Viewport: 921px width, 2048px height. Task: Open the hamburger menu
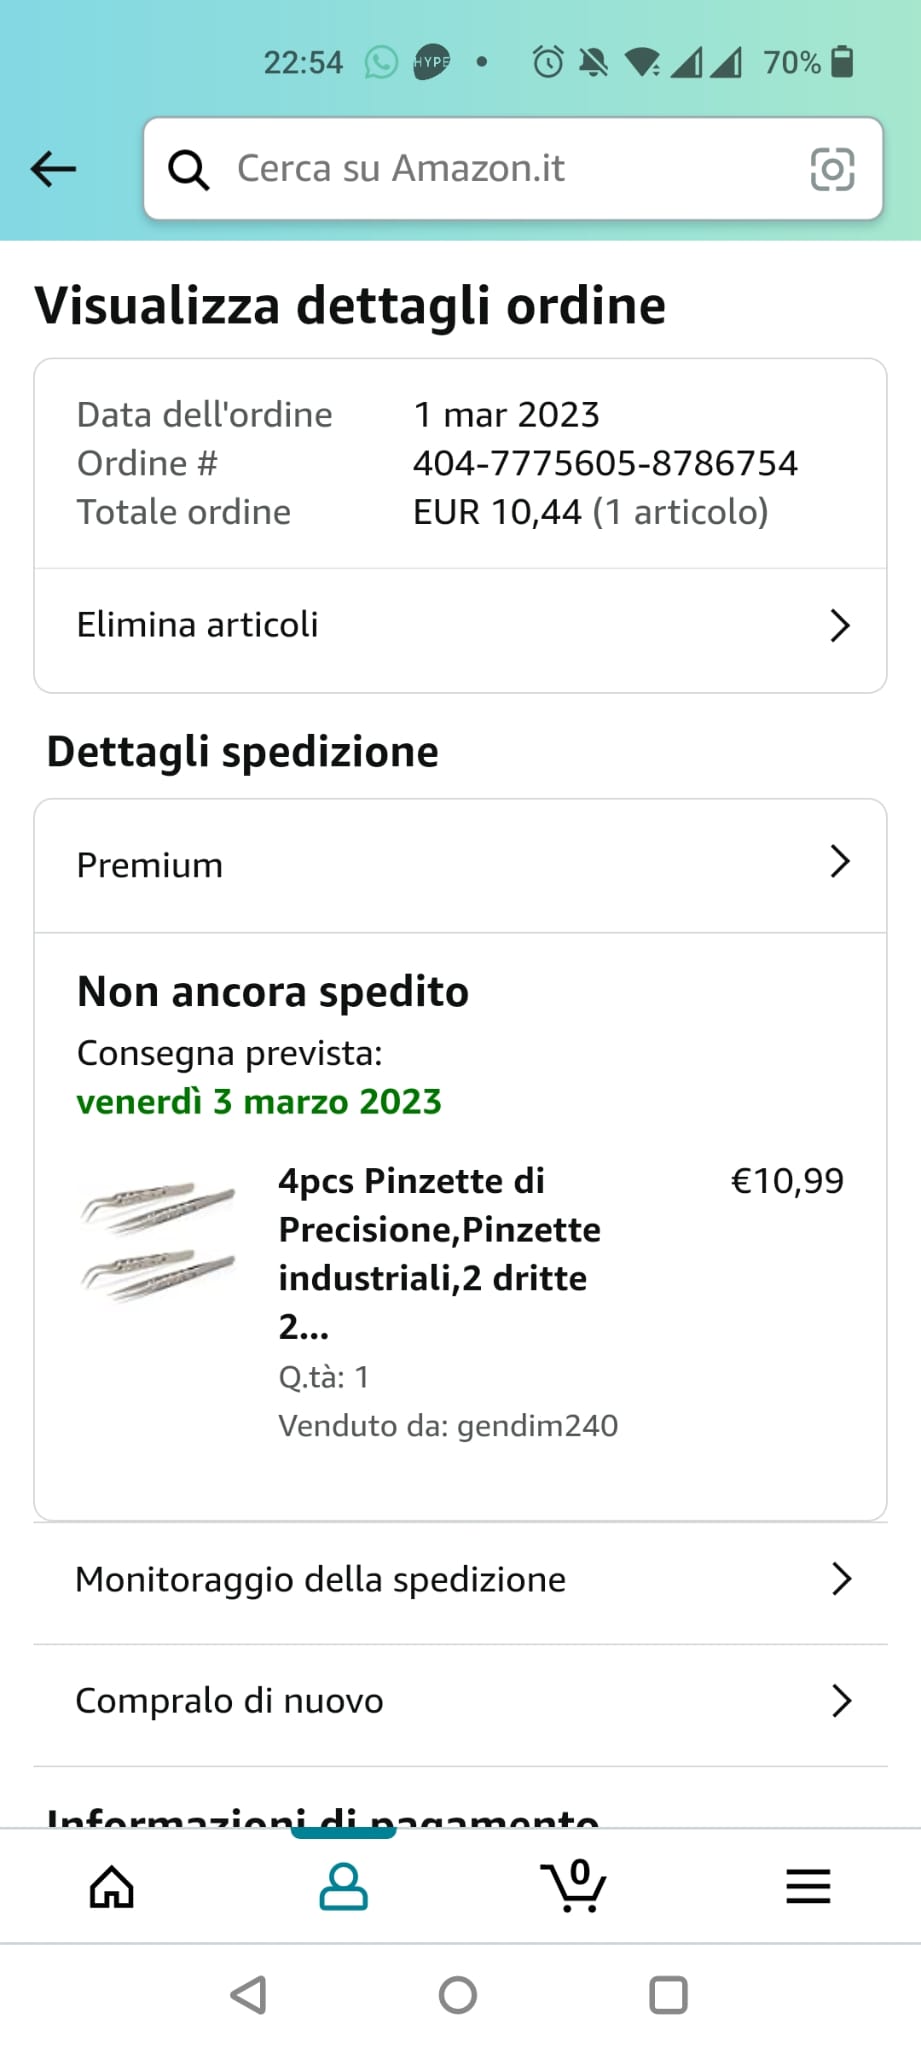click(x=808, y=1887)
